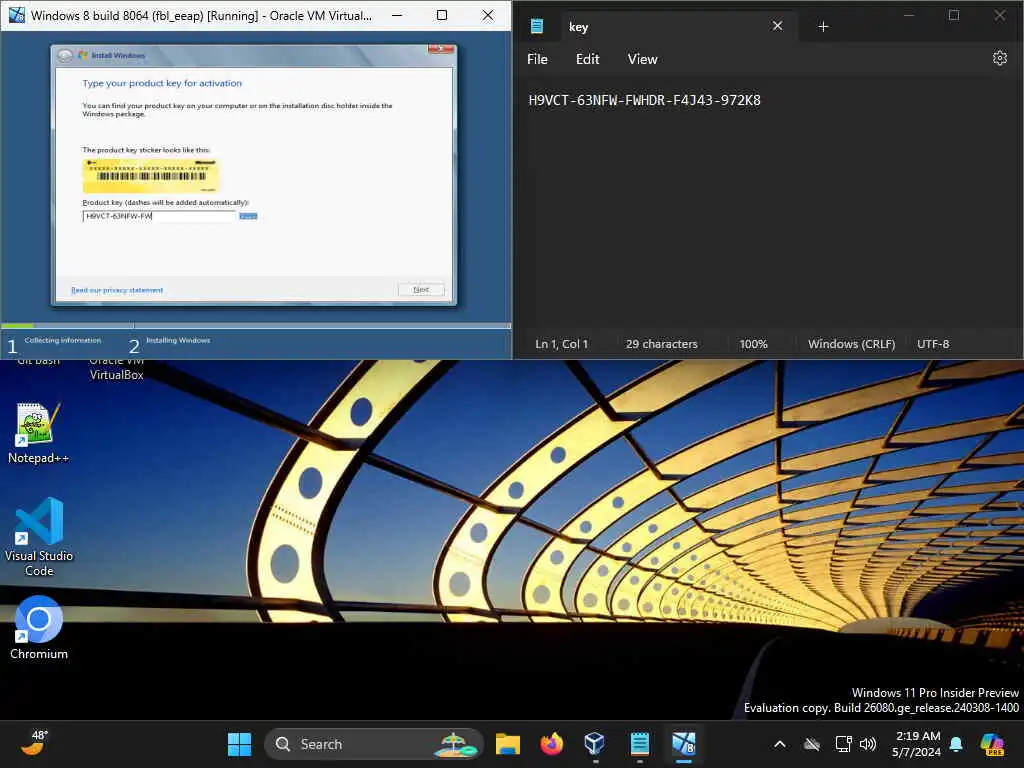
Task: Click the on-screen keyboard icon next to the key field
Action: [x=248, y=216]
